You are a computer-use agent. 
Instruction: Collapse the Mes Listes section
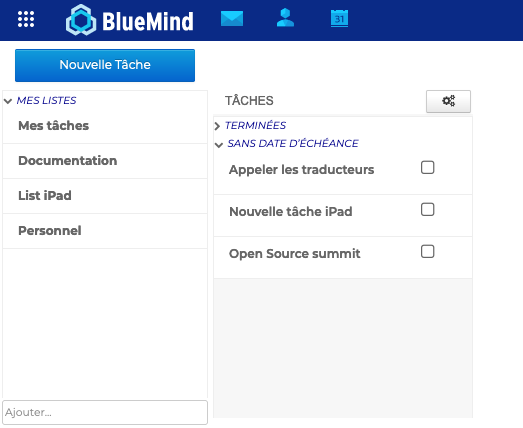coord(8,101)
